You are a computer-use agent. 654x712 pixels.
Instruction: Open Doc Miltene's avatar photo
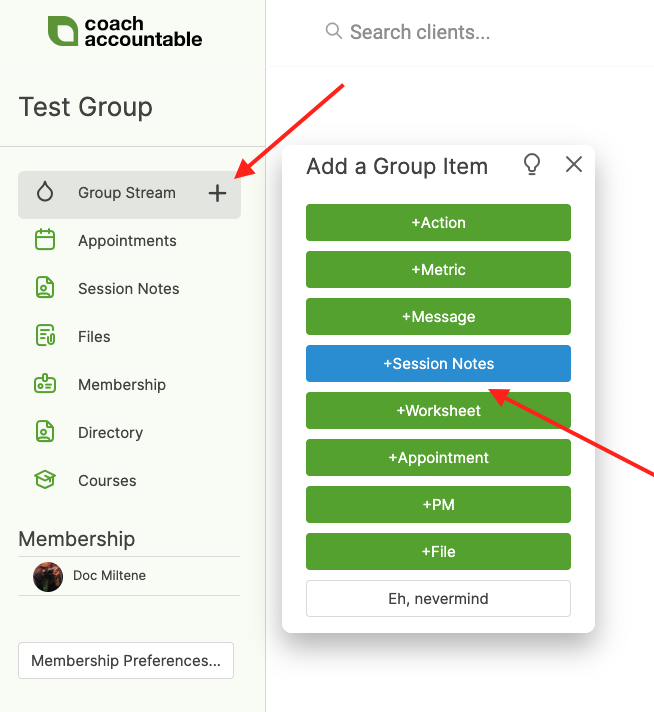pyautogui.click(x=48, y=577)
